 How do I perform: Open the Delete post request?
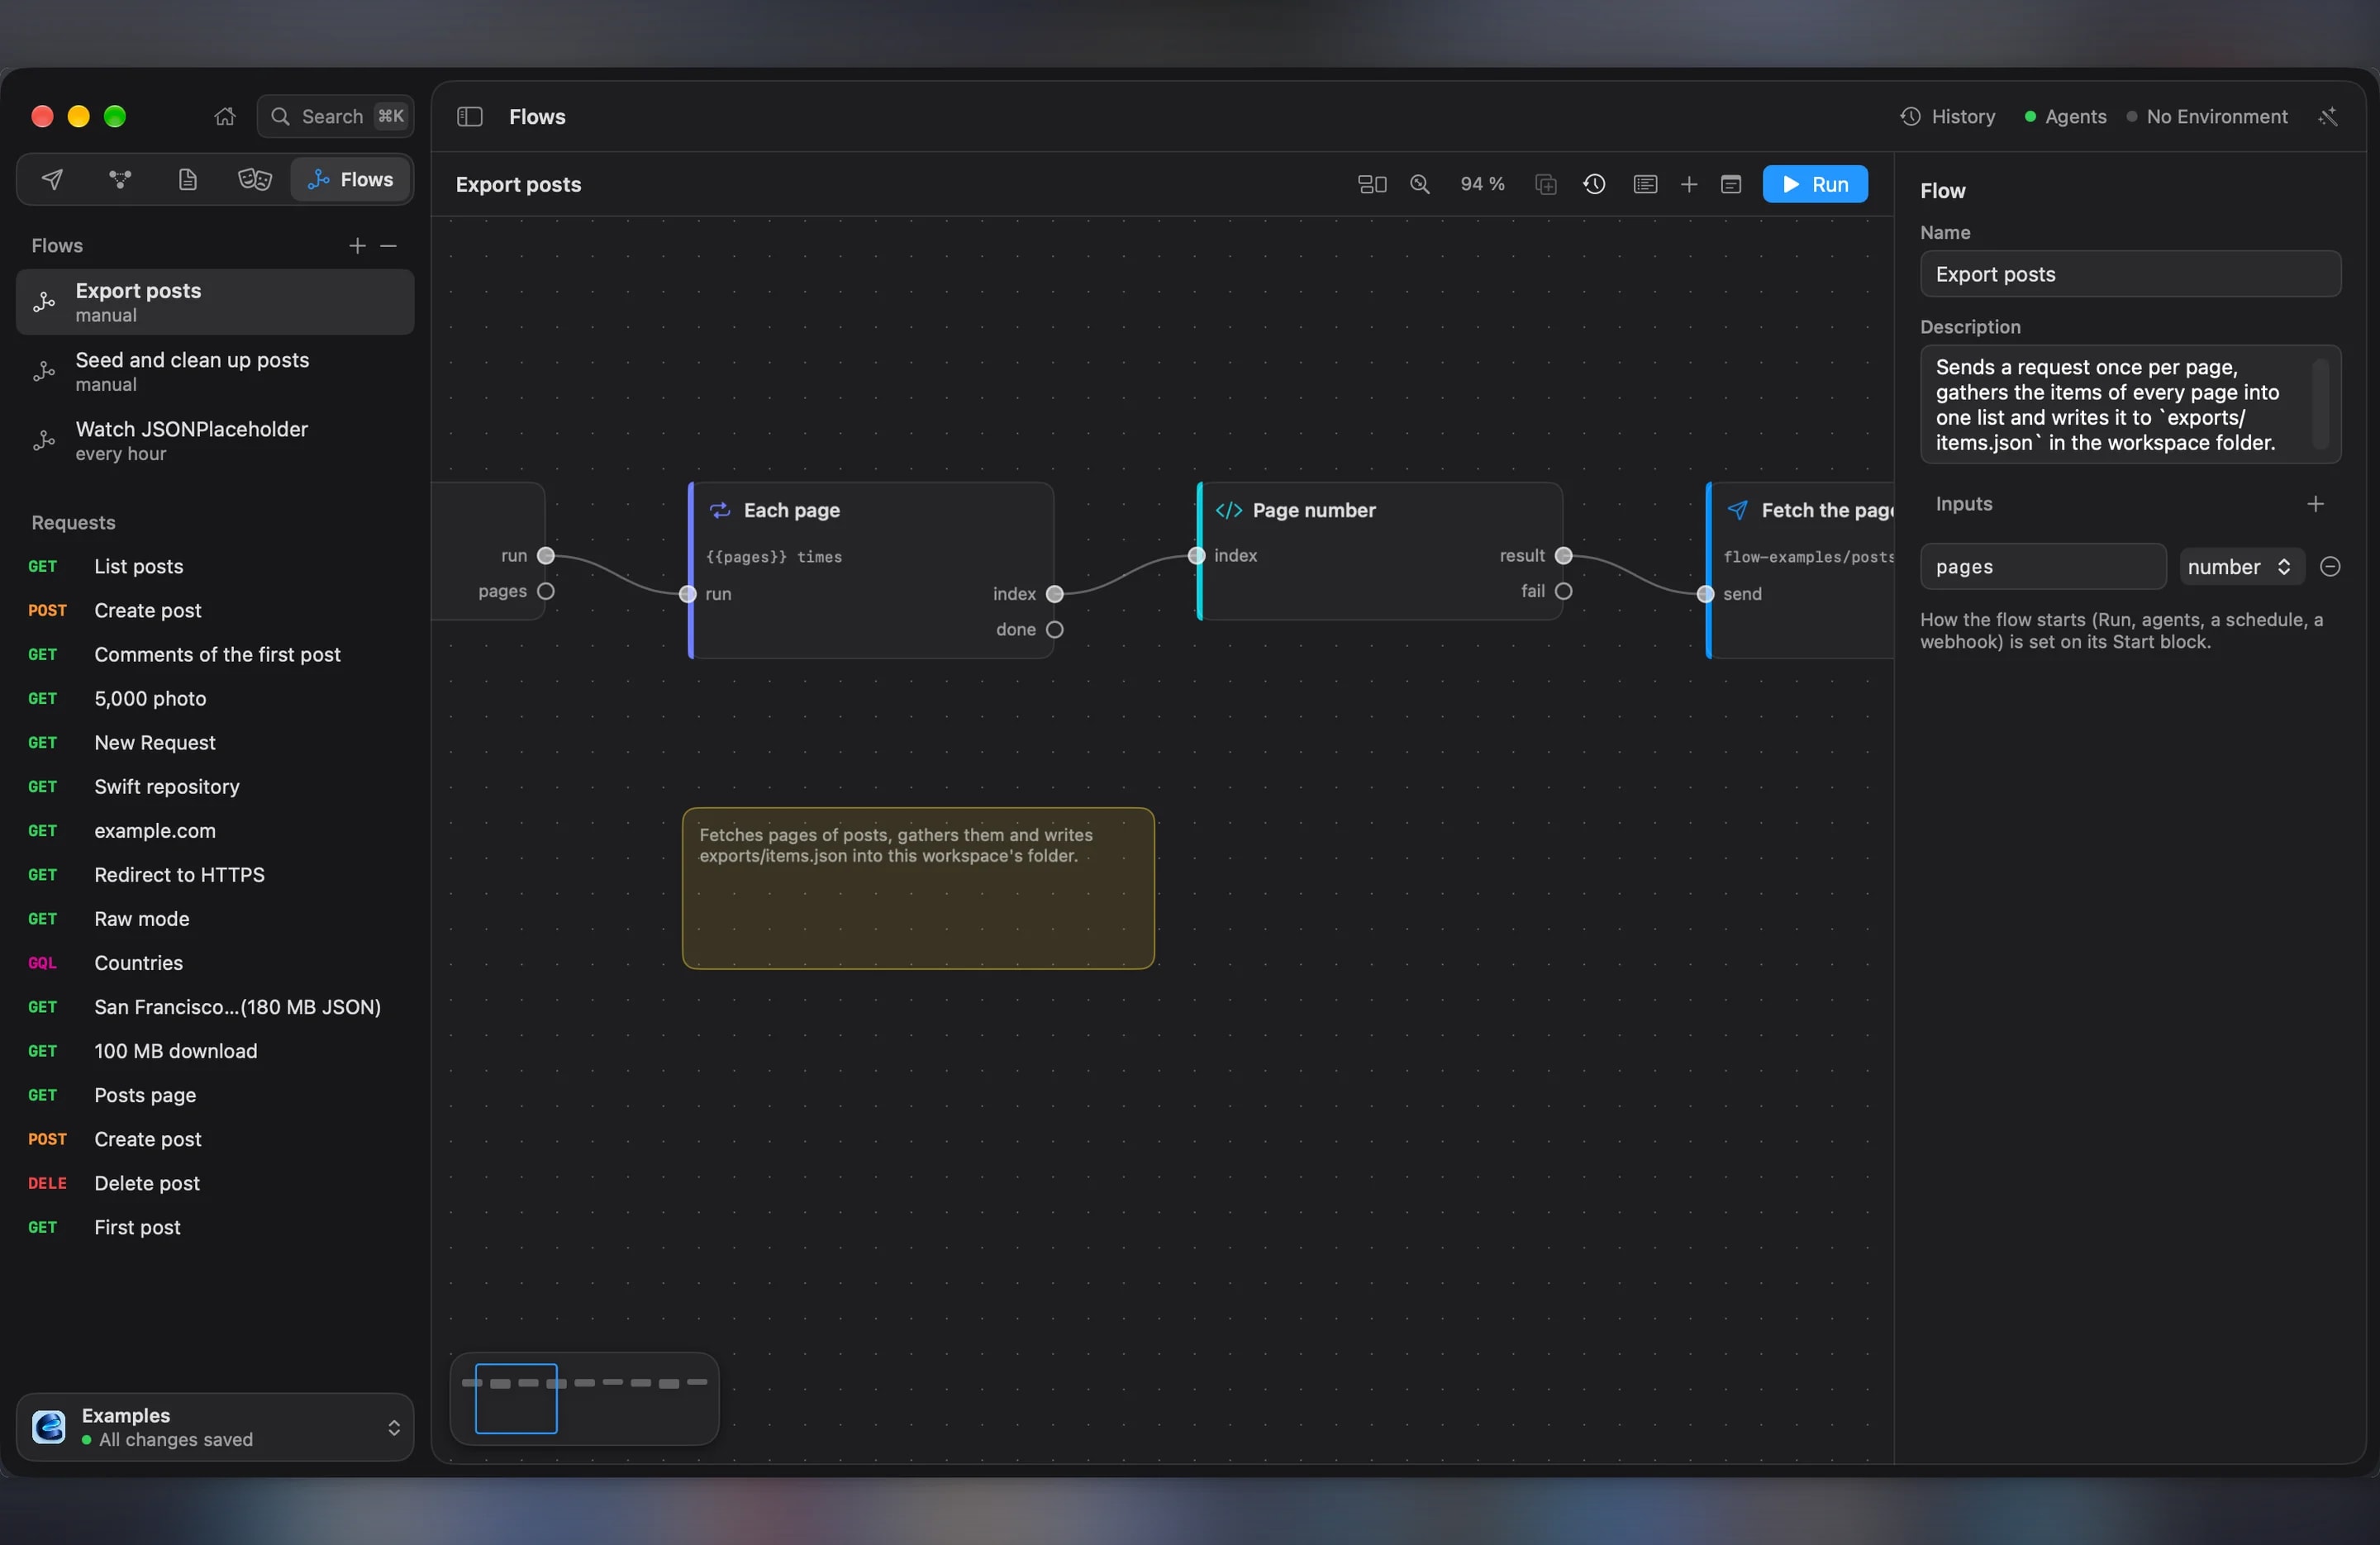pyautogui.click(x=215, y=1183)
